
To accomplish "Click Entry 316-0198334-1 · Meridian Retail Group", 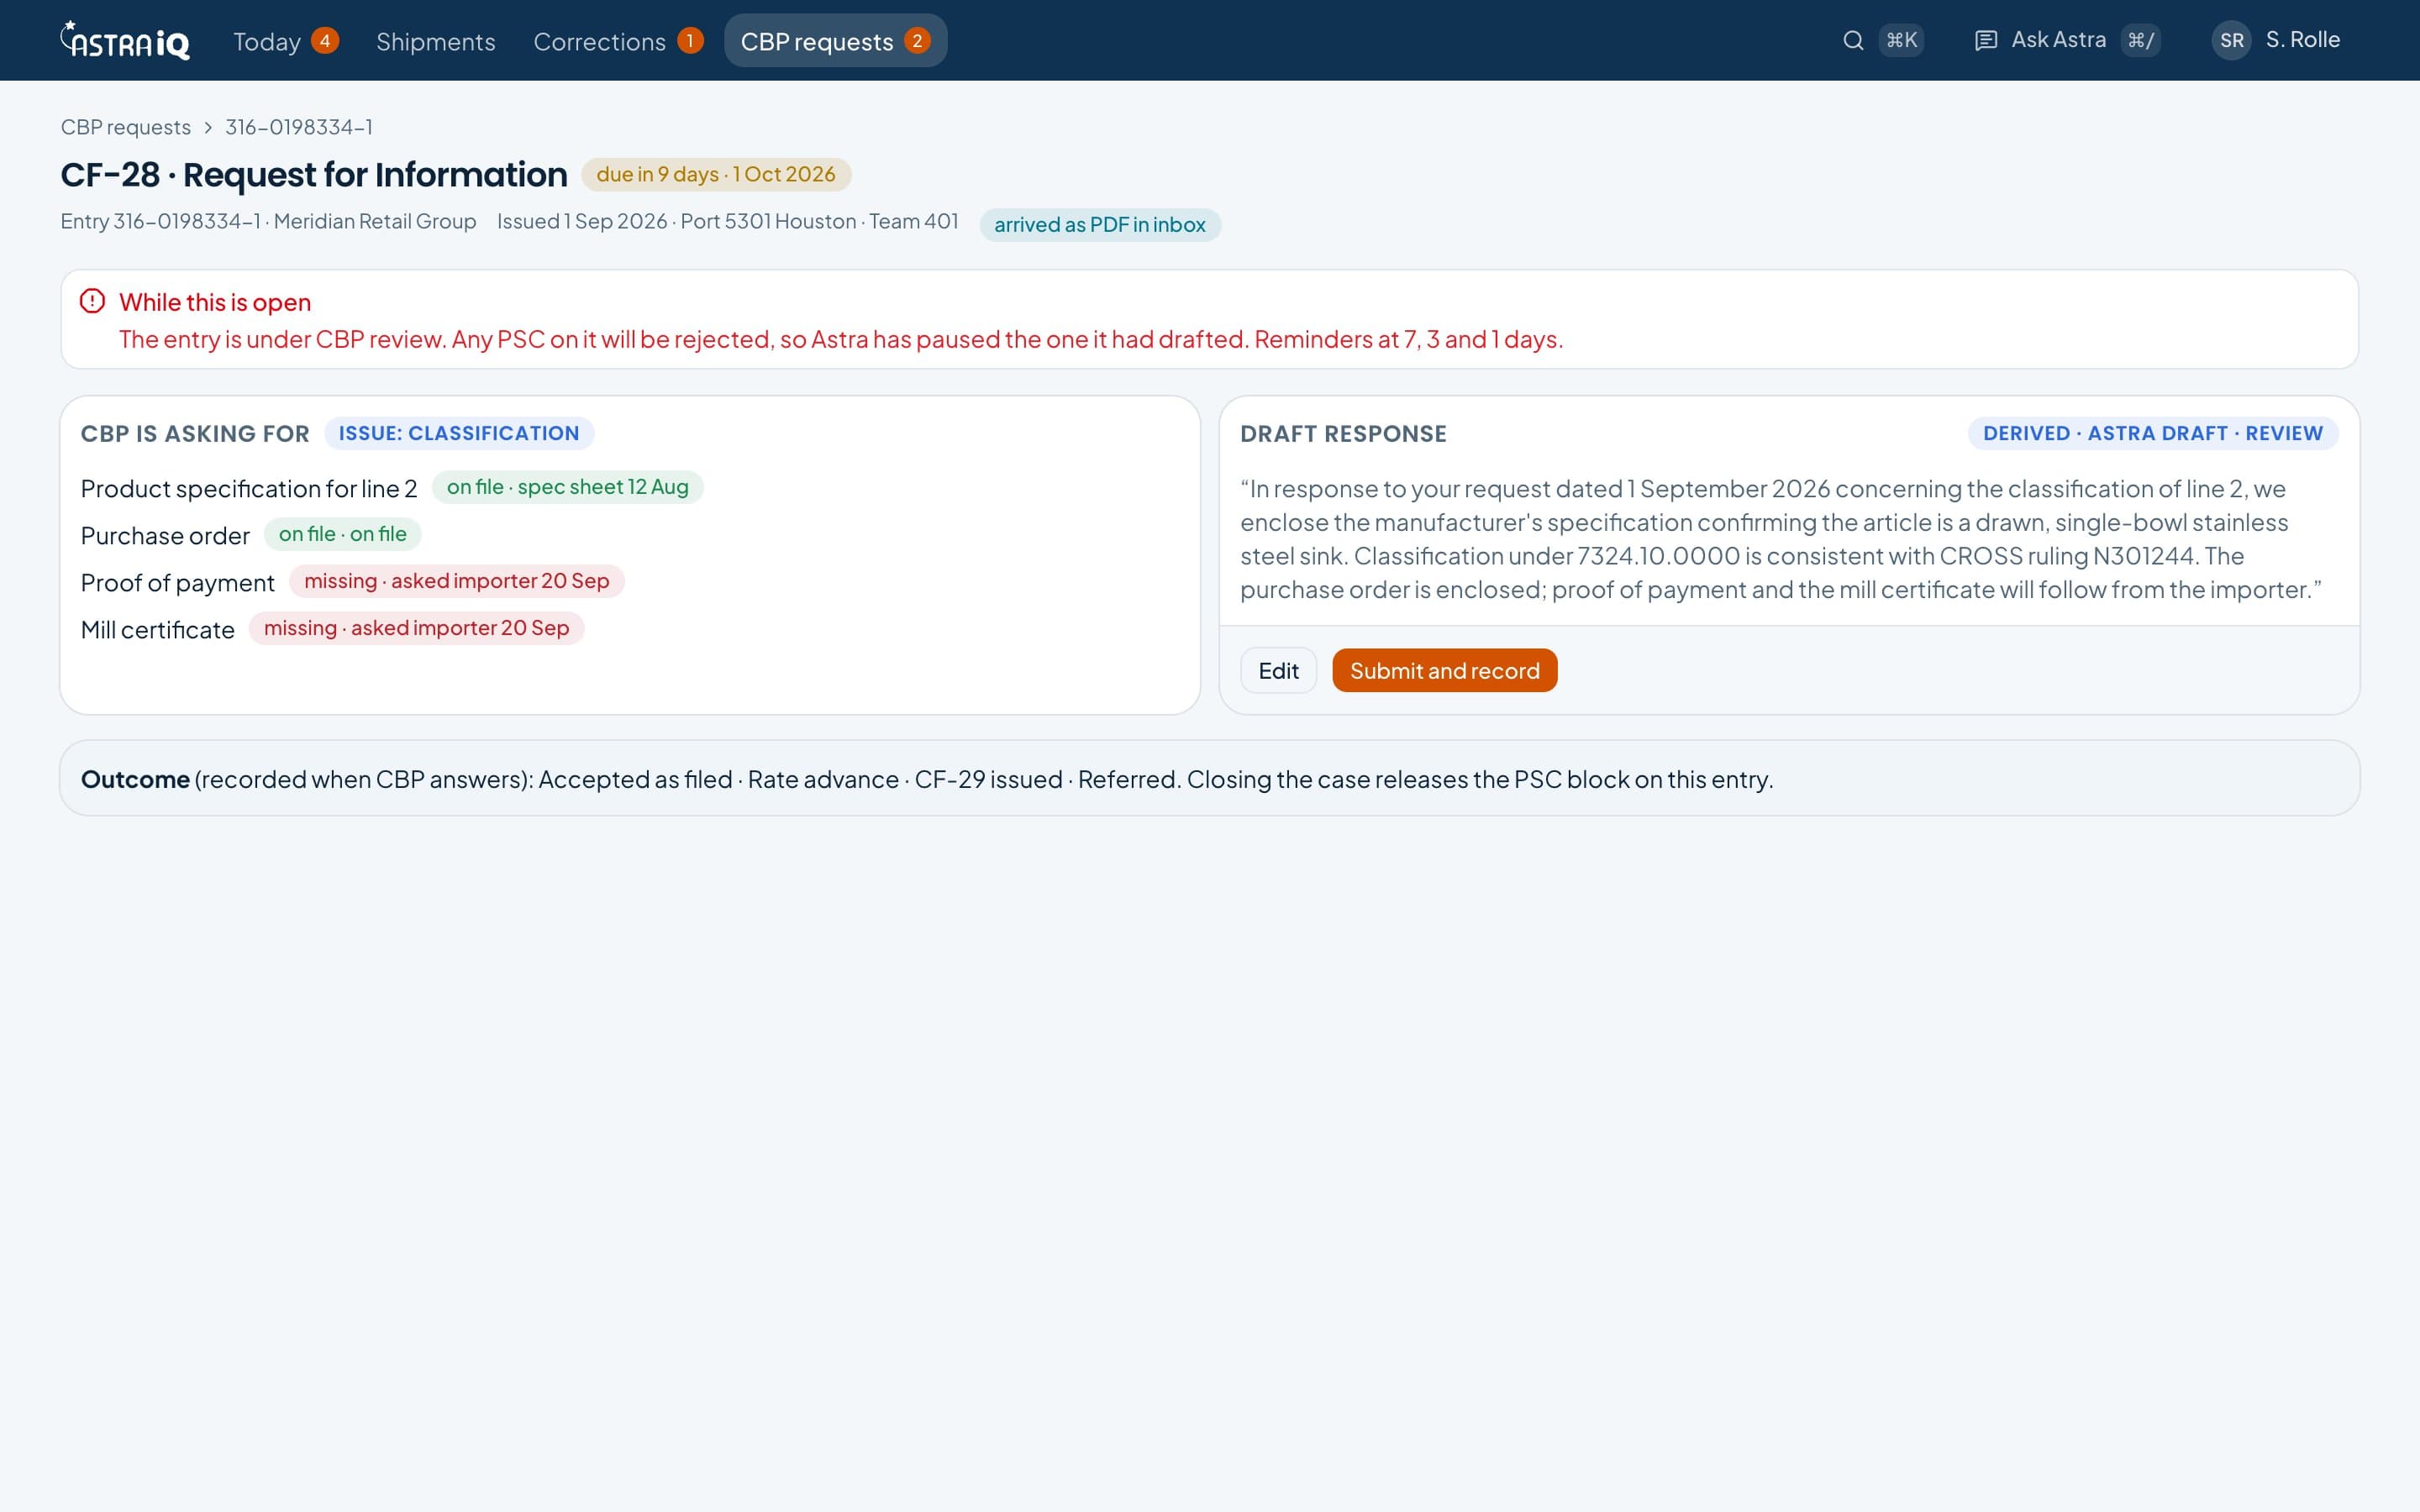I will 268,221.
